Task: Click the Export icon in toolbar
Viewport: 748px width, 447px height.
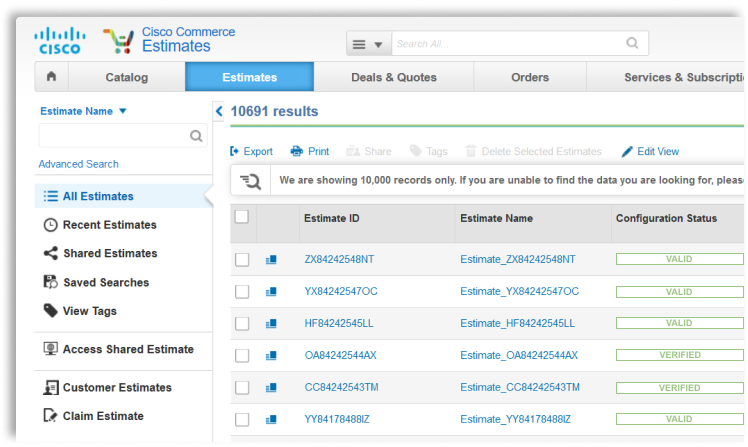Action: point(235,152)
